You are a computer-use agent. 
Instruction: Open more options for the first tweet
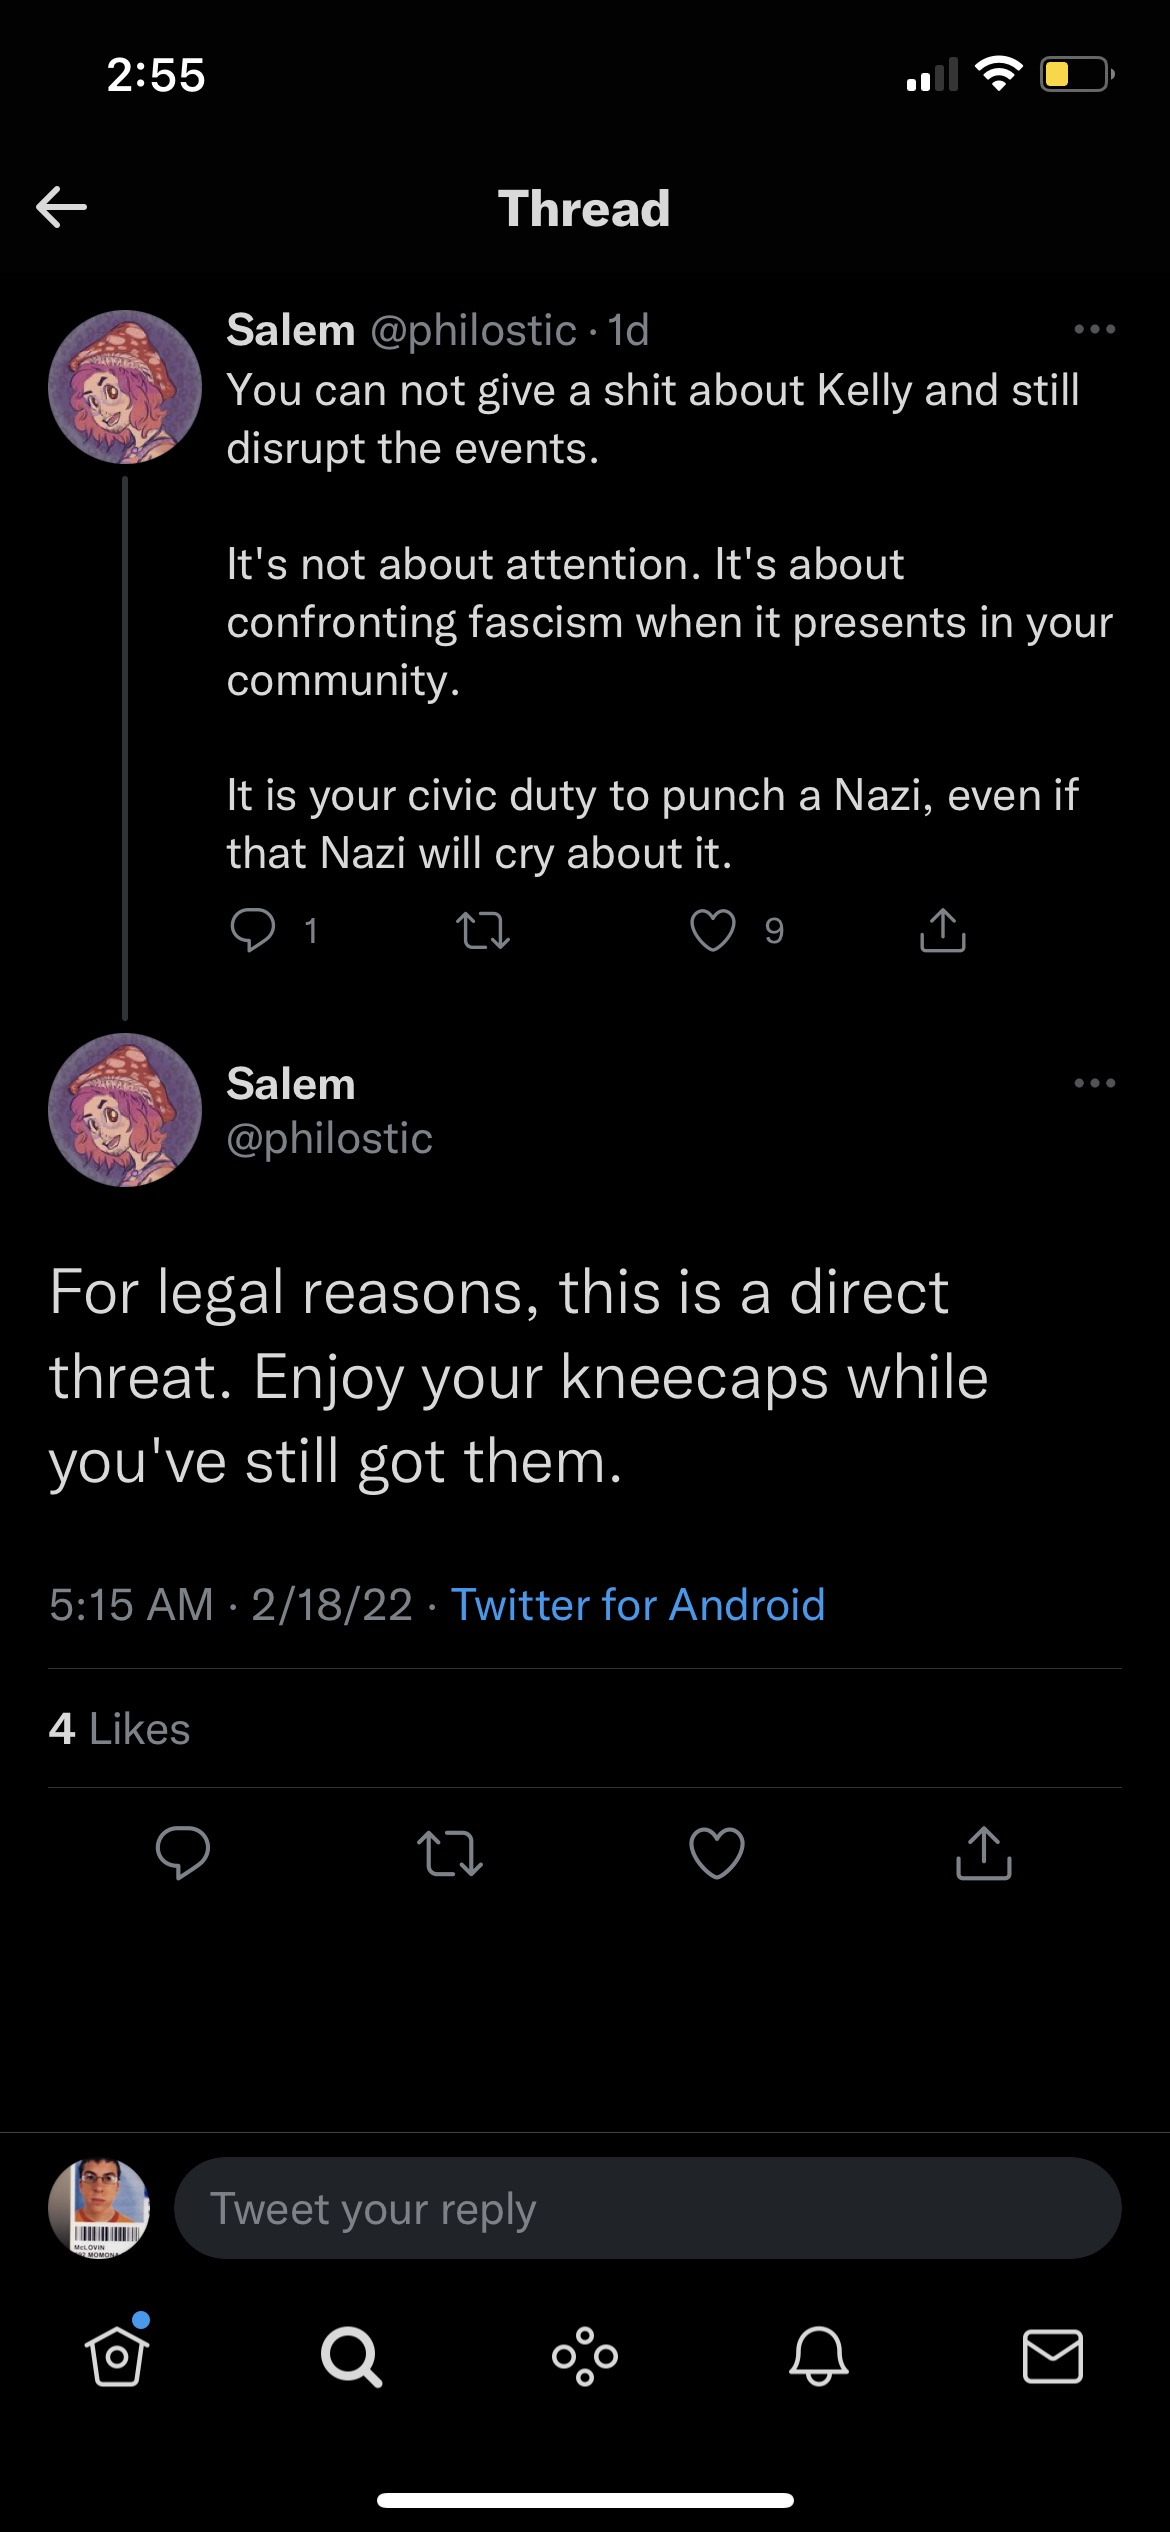coord(1094,329)
